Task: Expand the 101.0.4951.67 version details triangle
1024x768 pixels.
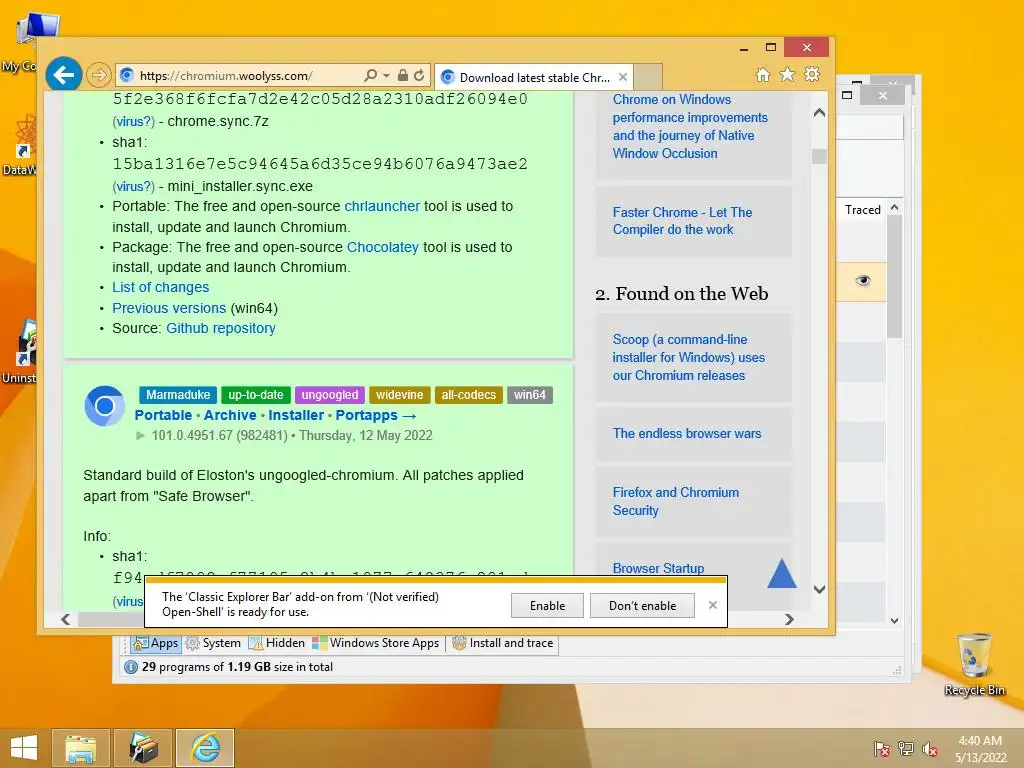Action: (140, 436)
